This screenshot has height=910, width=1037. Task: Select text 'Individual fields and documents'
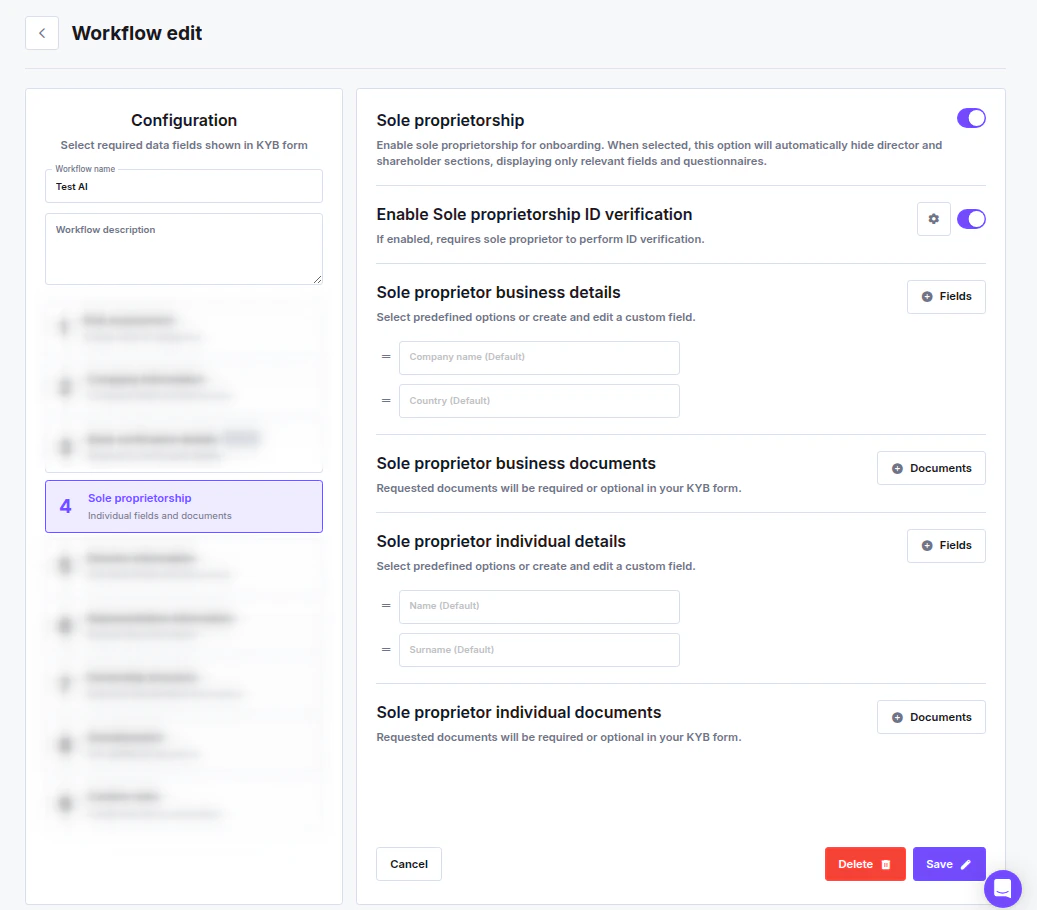(160, 516)
